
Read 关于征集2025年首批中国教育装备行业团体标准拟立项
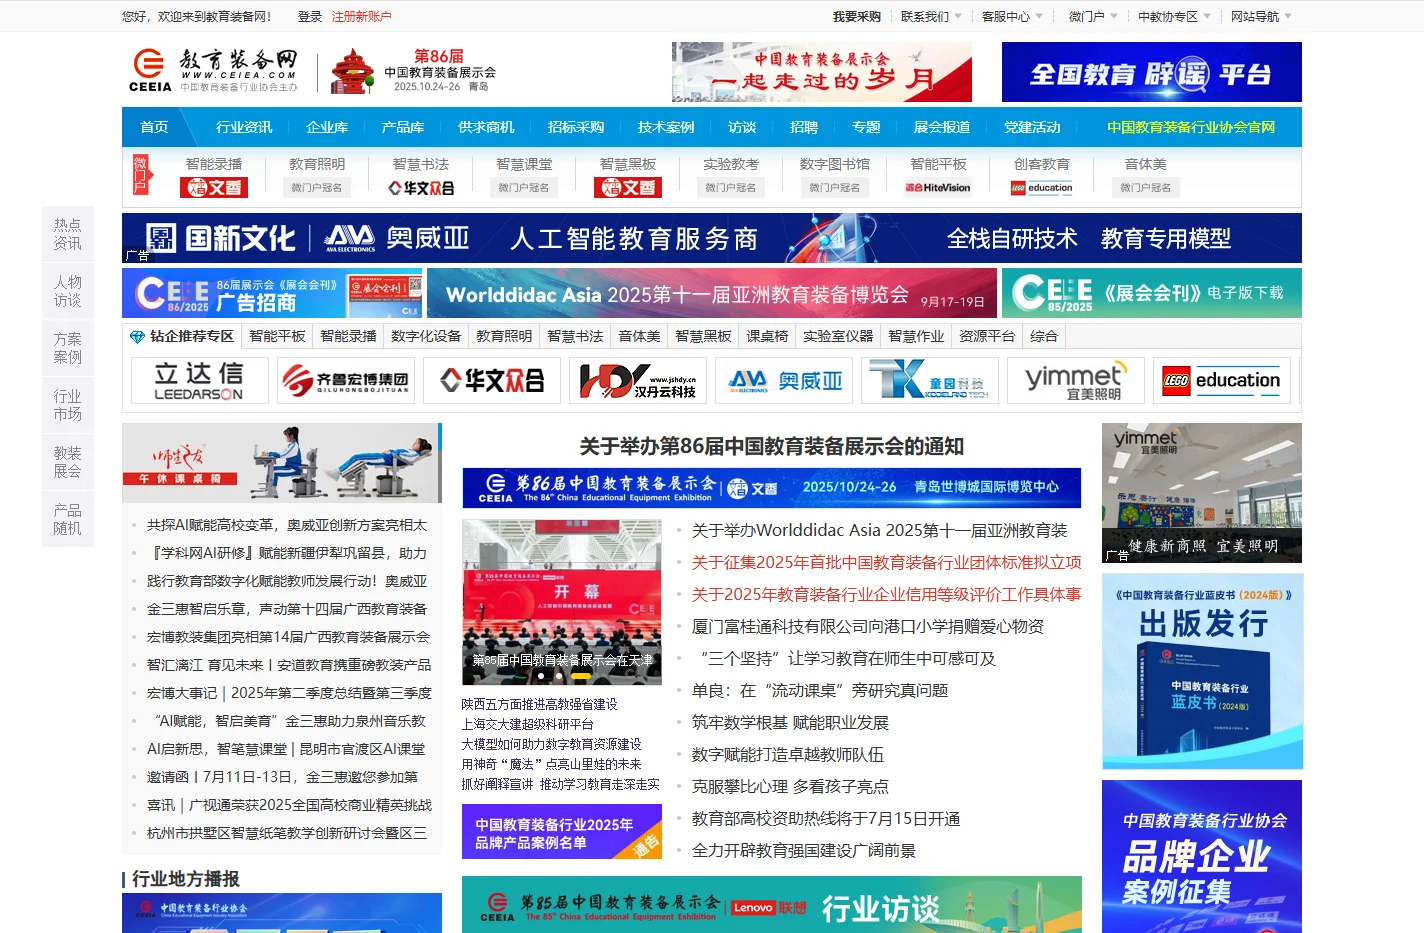(887, 562)
